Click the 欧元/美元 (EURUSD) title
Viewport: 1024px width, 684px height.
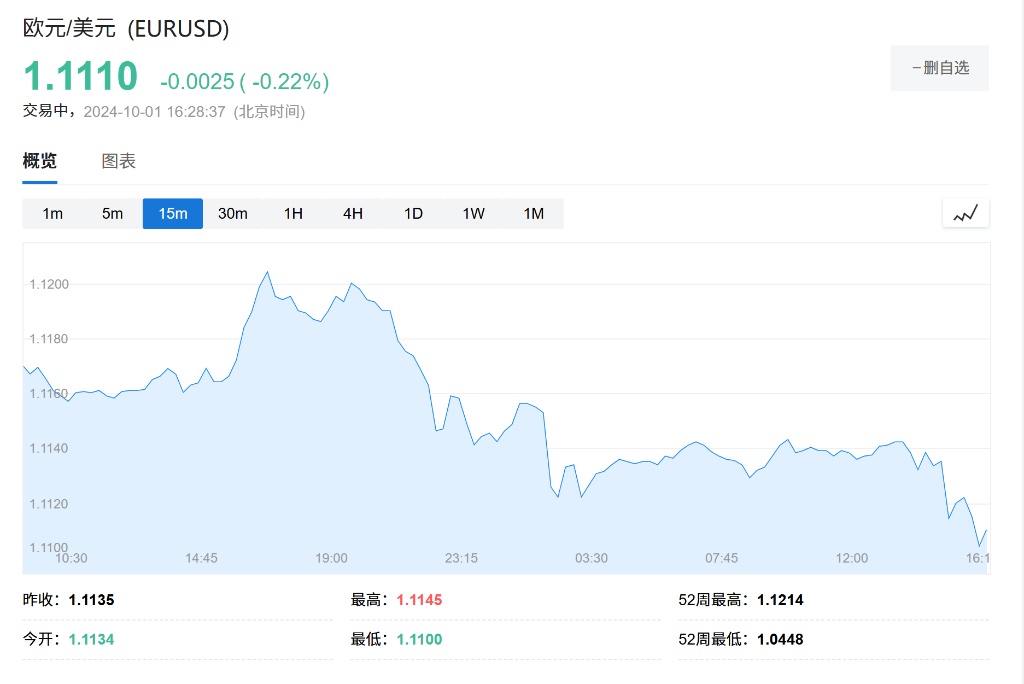126,29
